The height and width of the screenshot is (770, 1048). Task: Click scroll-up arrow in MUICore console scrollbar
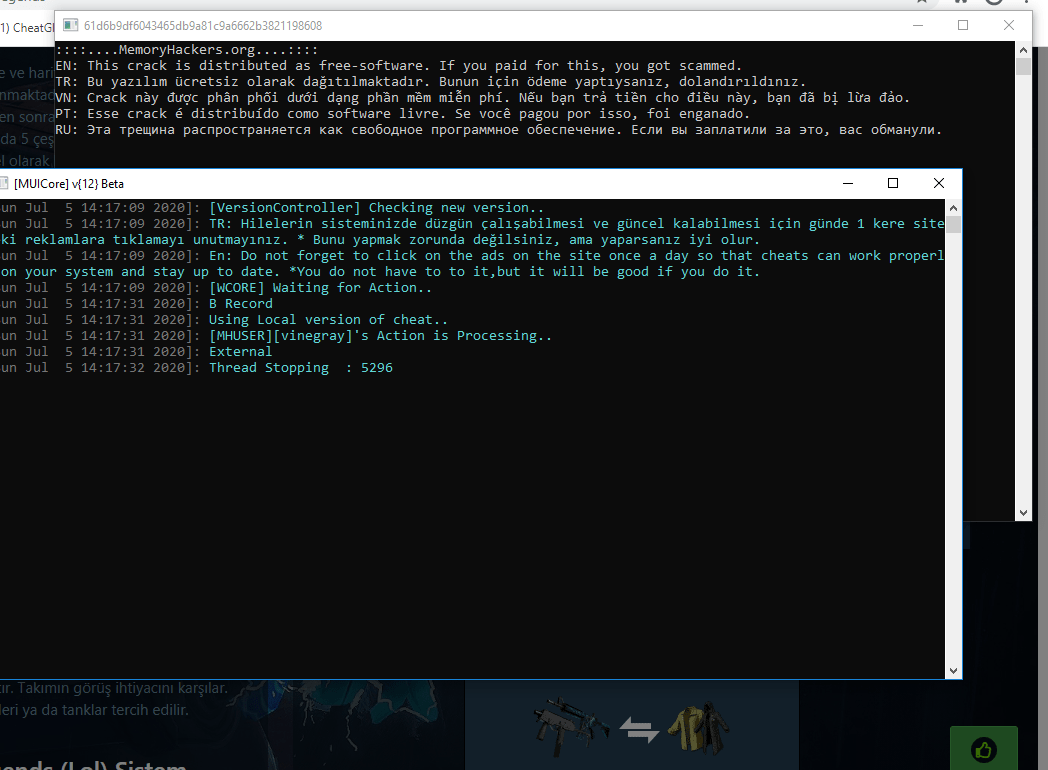953,207
